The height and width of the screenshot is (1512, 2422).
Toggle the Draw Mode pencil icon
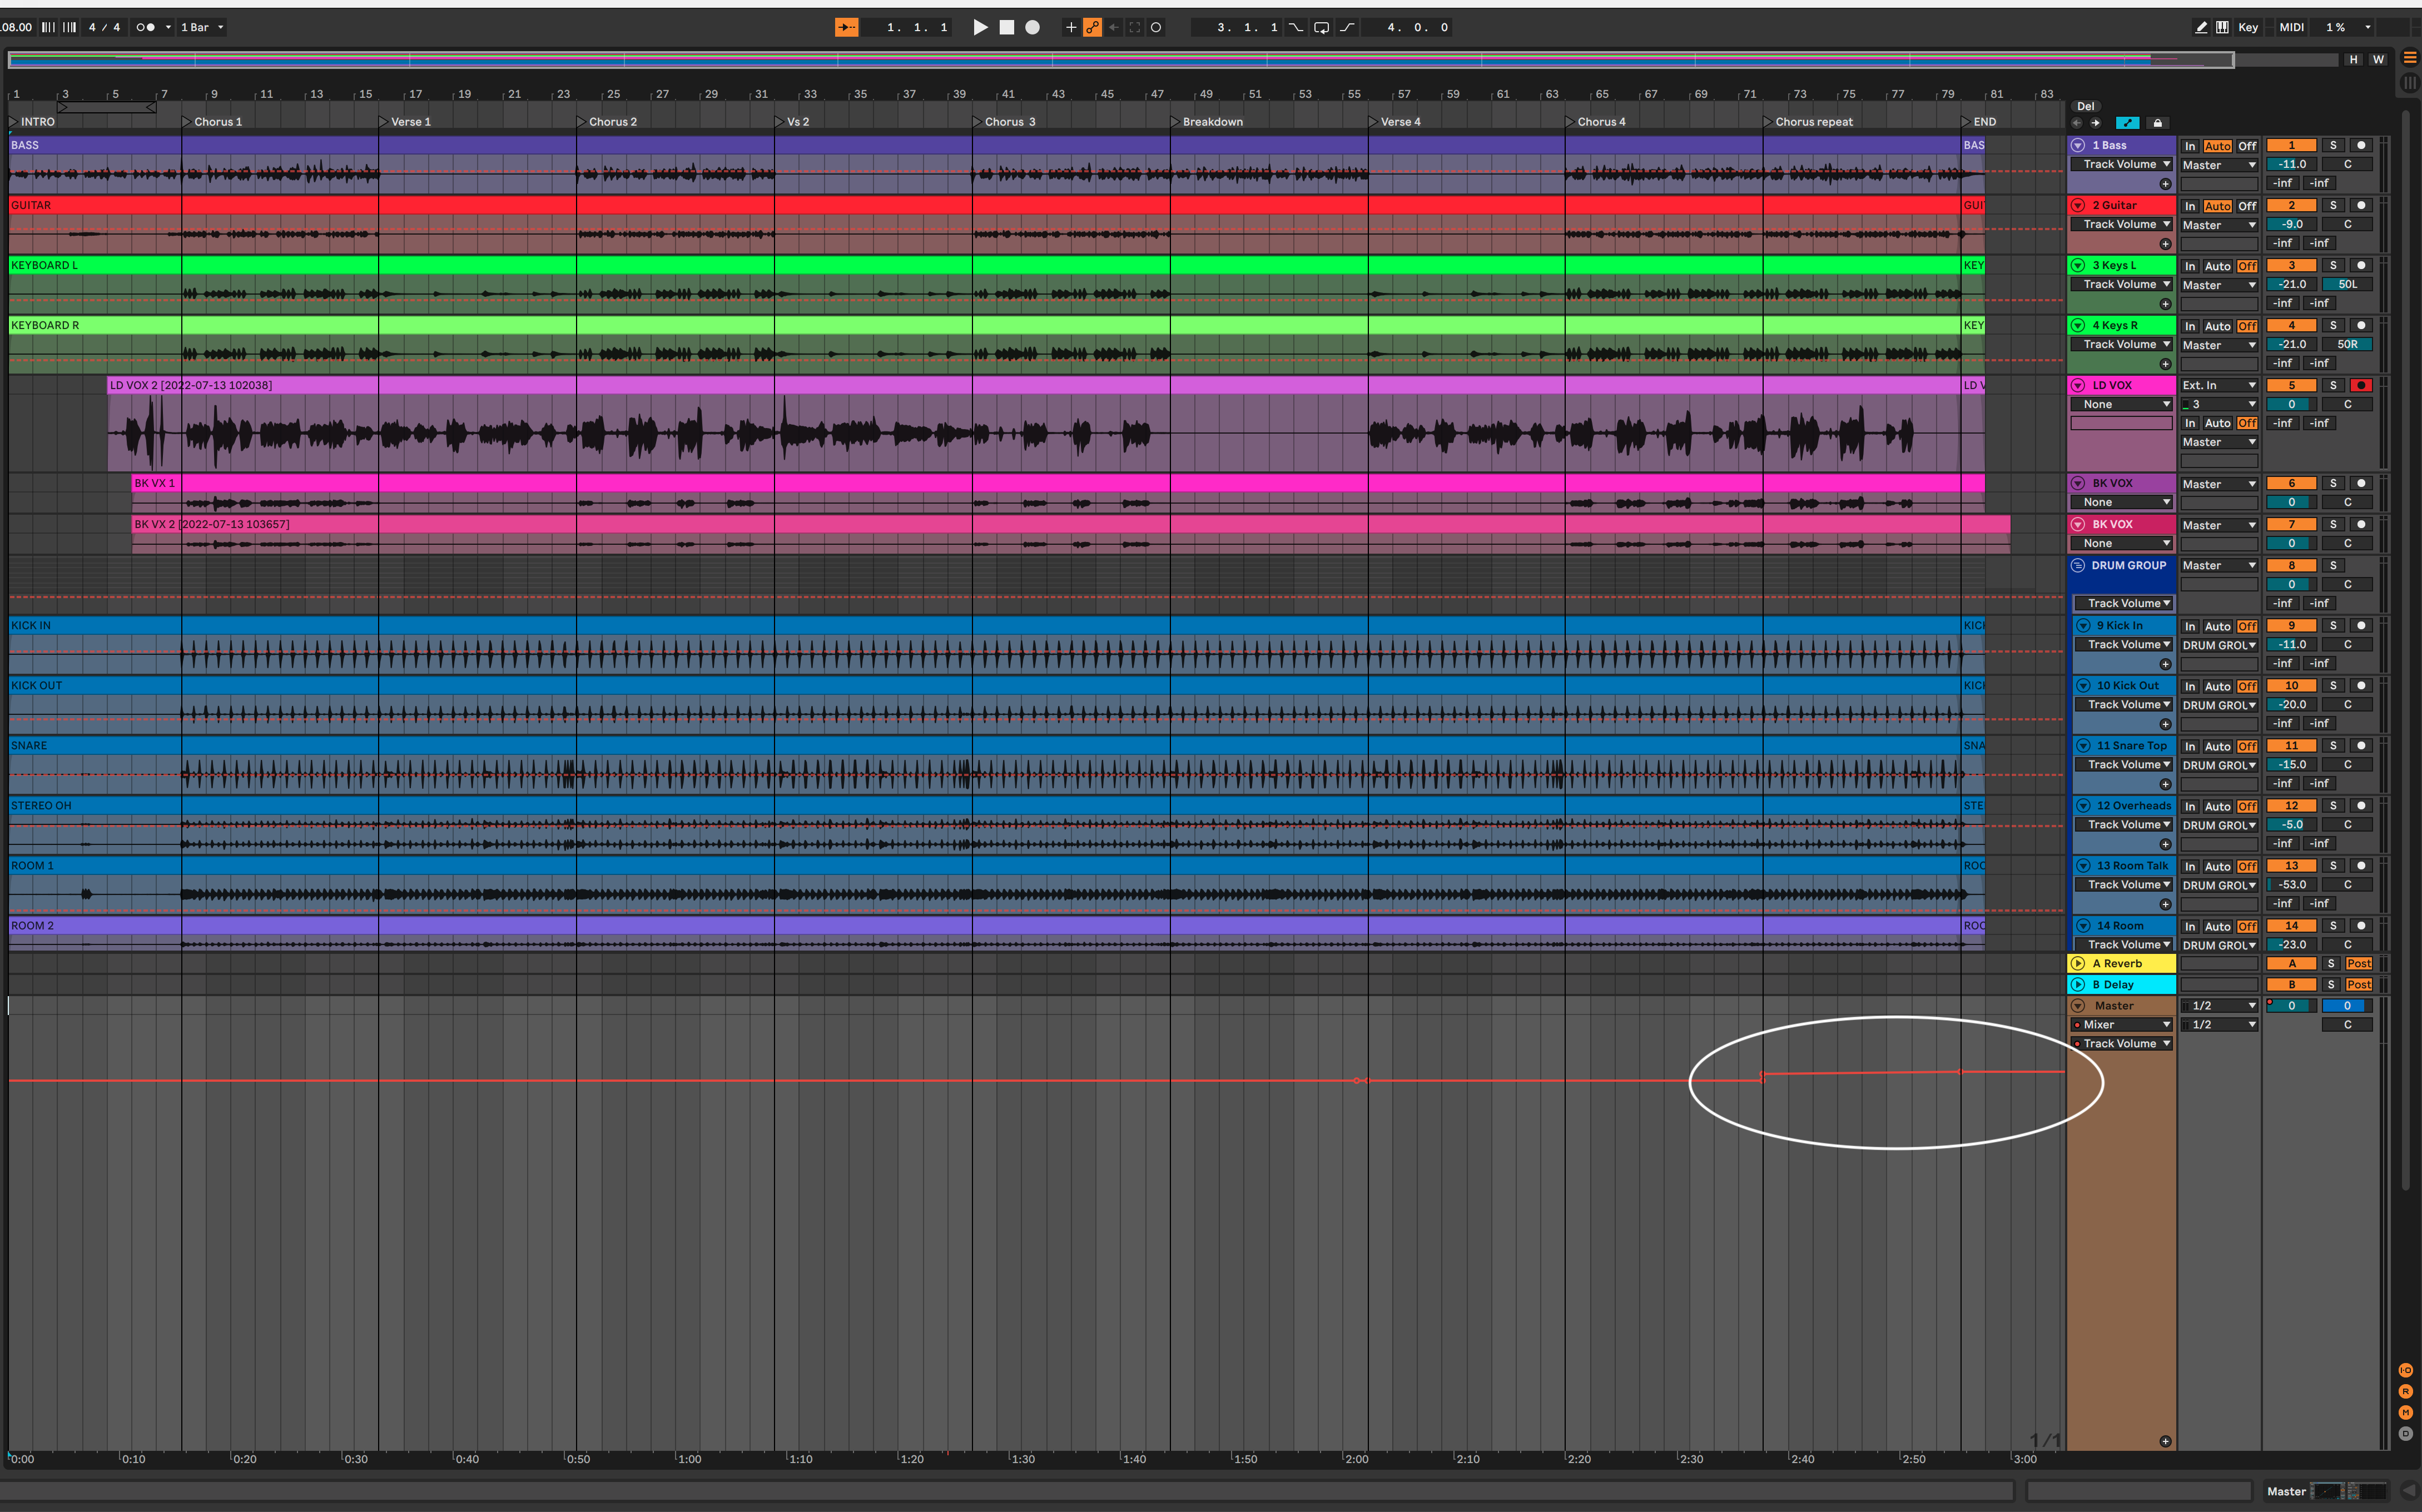click(x=2201, y=27)
